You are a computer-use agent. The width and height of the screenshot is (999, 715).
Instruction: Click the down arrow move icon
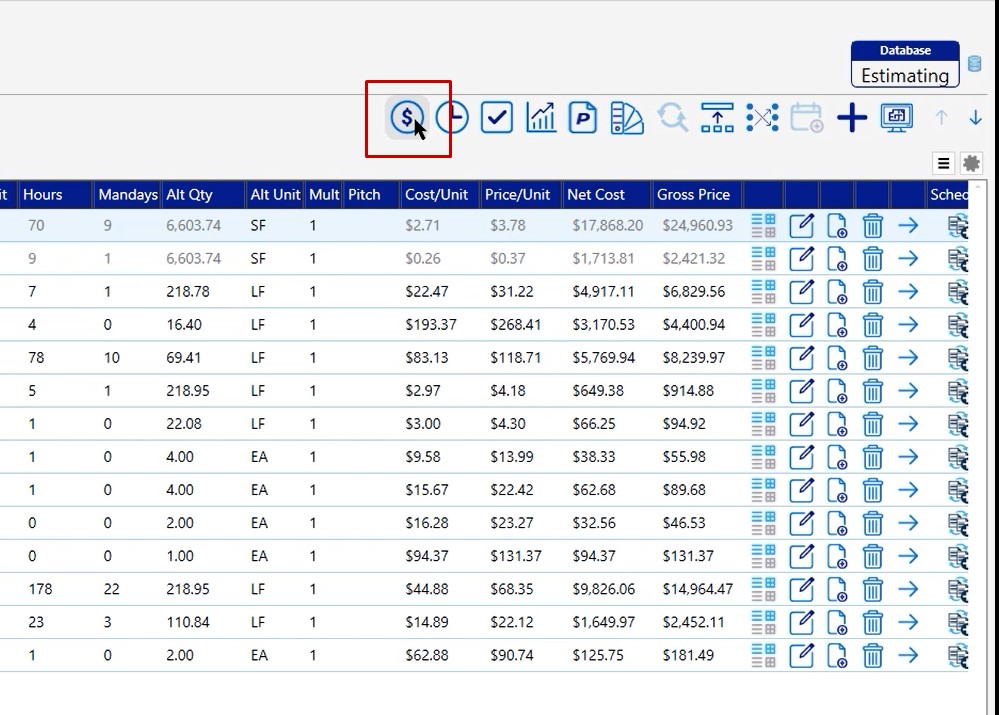tap(976, 118)
